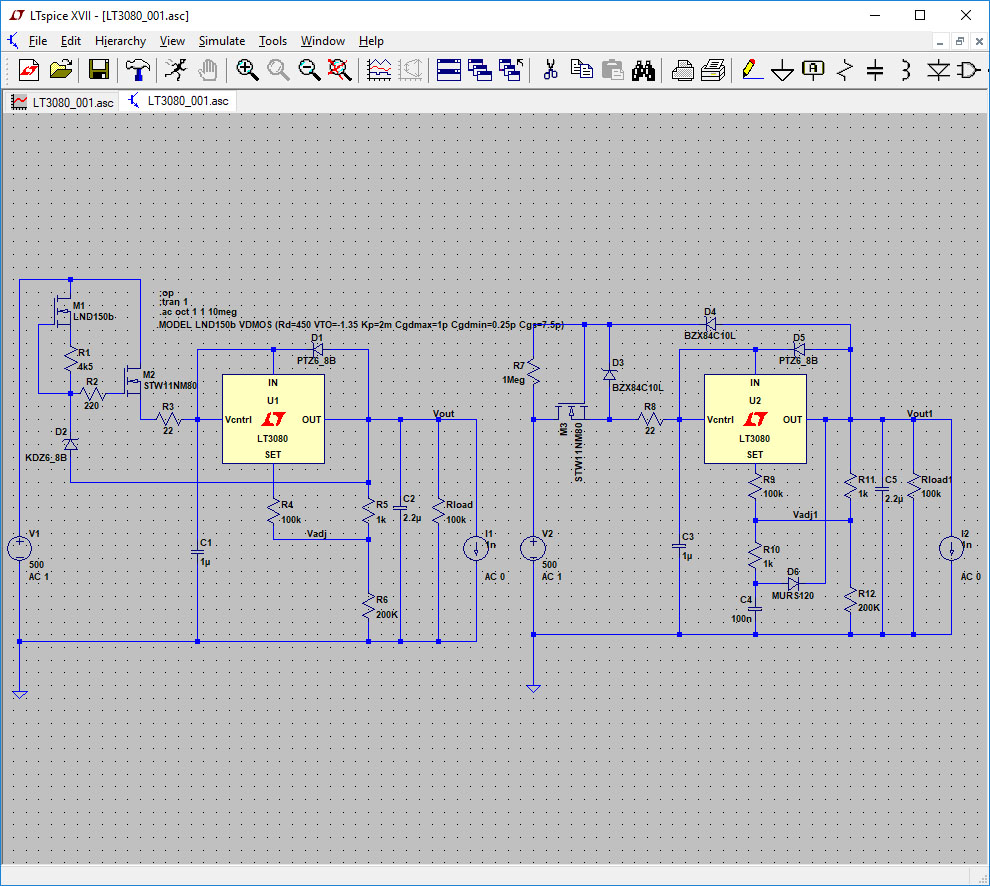The image size is (990, 886).
Task: Open Control Panel via hammer icon
Action: pos(138,69)
